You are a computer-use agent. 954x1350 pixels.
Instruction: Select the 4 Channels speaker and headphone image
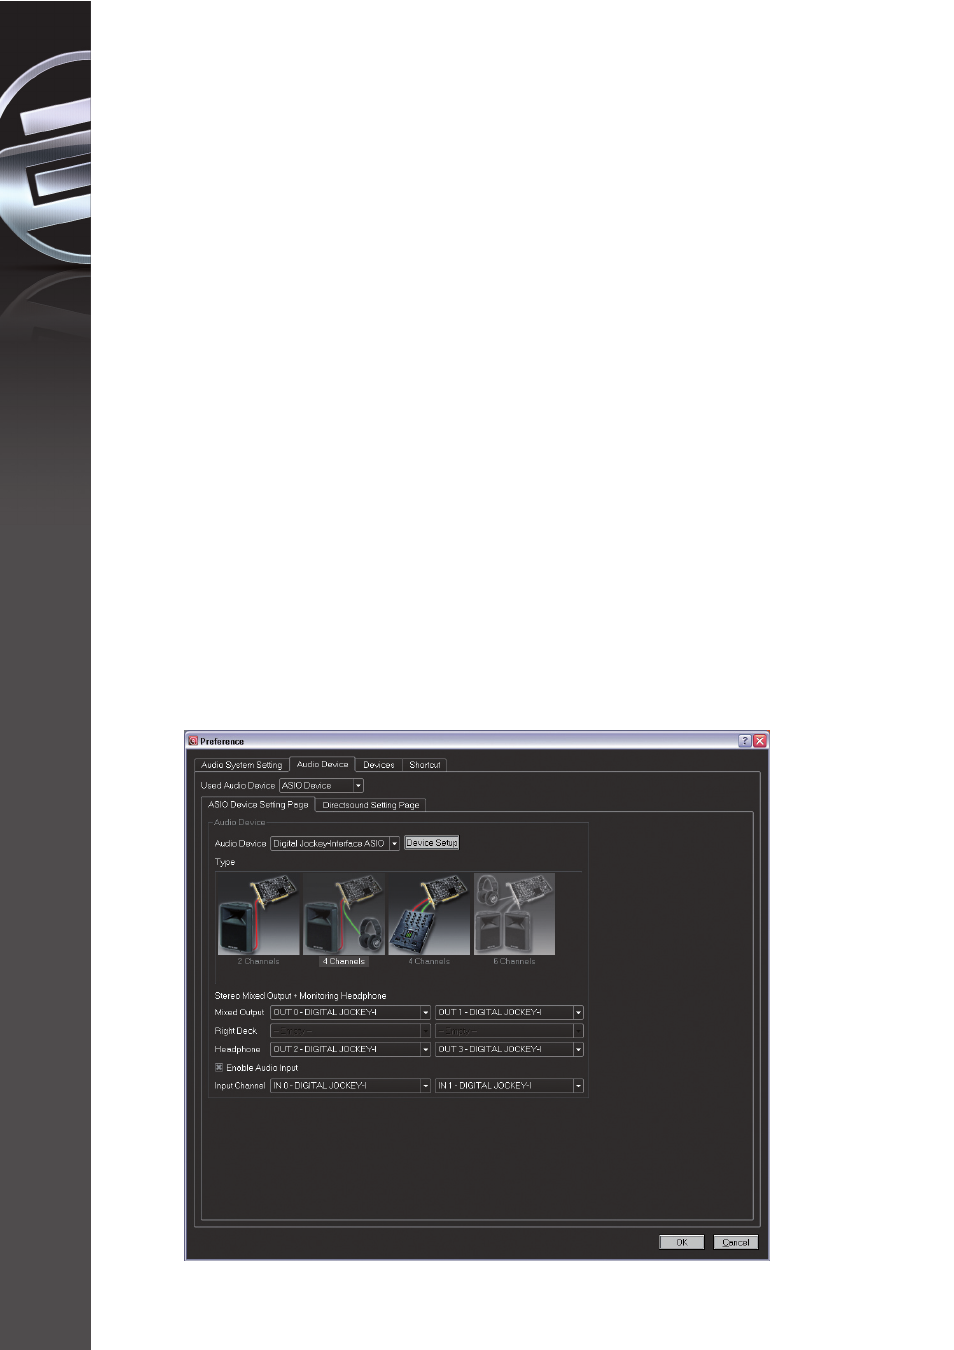coord(344,914)
